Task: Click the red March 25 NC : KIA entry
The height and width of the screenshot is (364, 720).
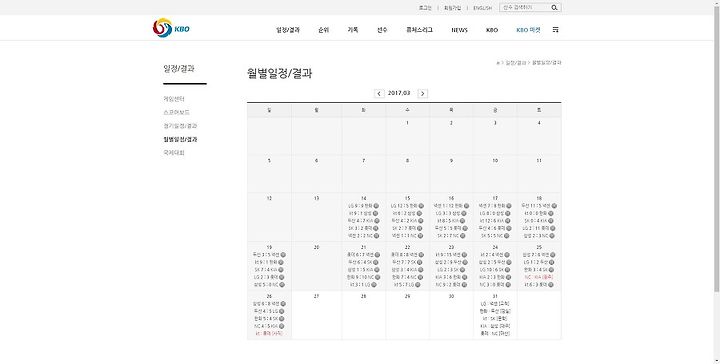Action: [539, 277]
